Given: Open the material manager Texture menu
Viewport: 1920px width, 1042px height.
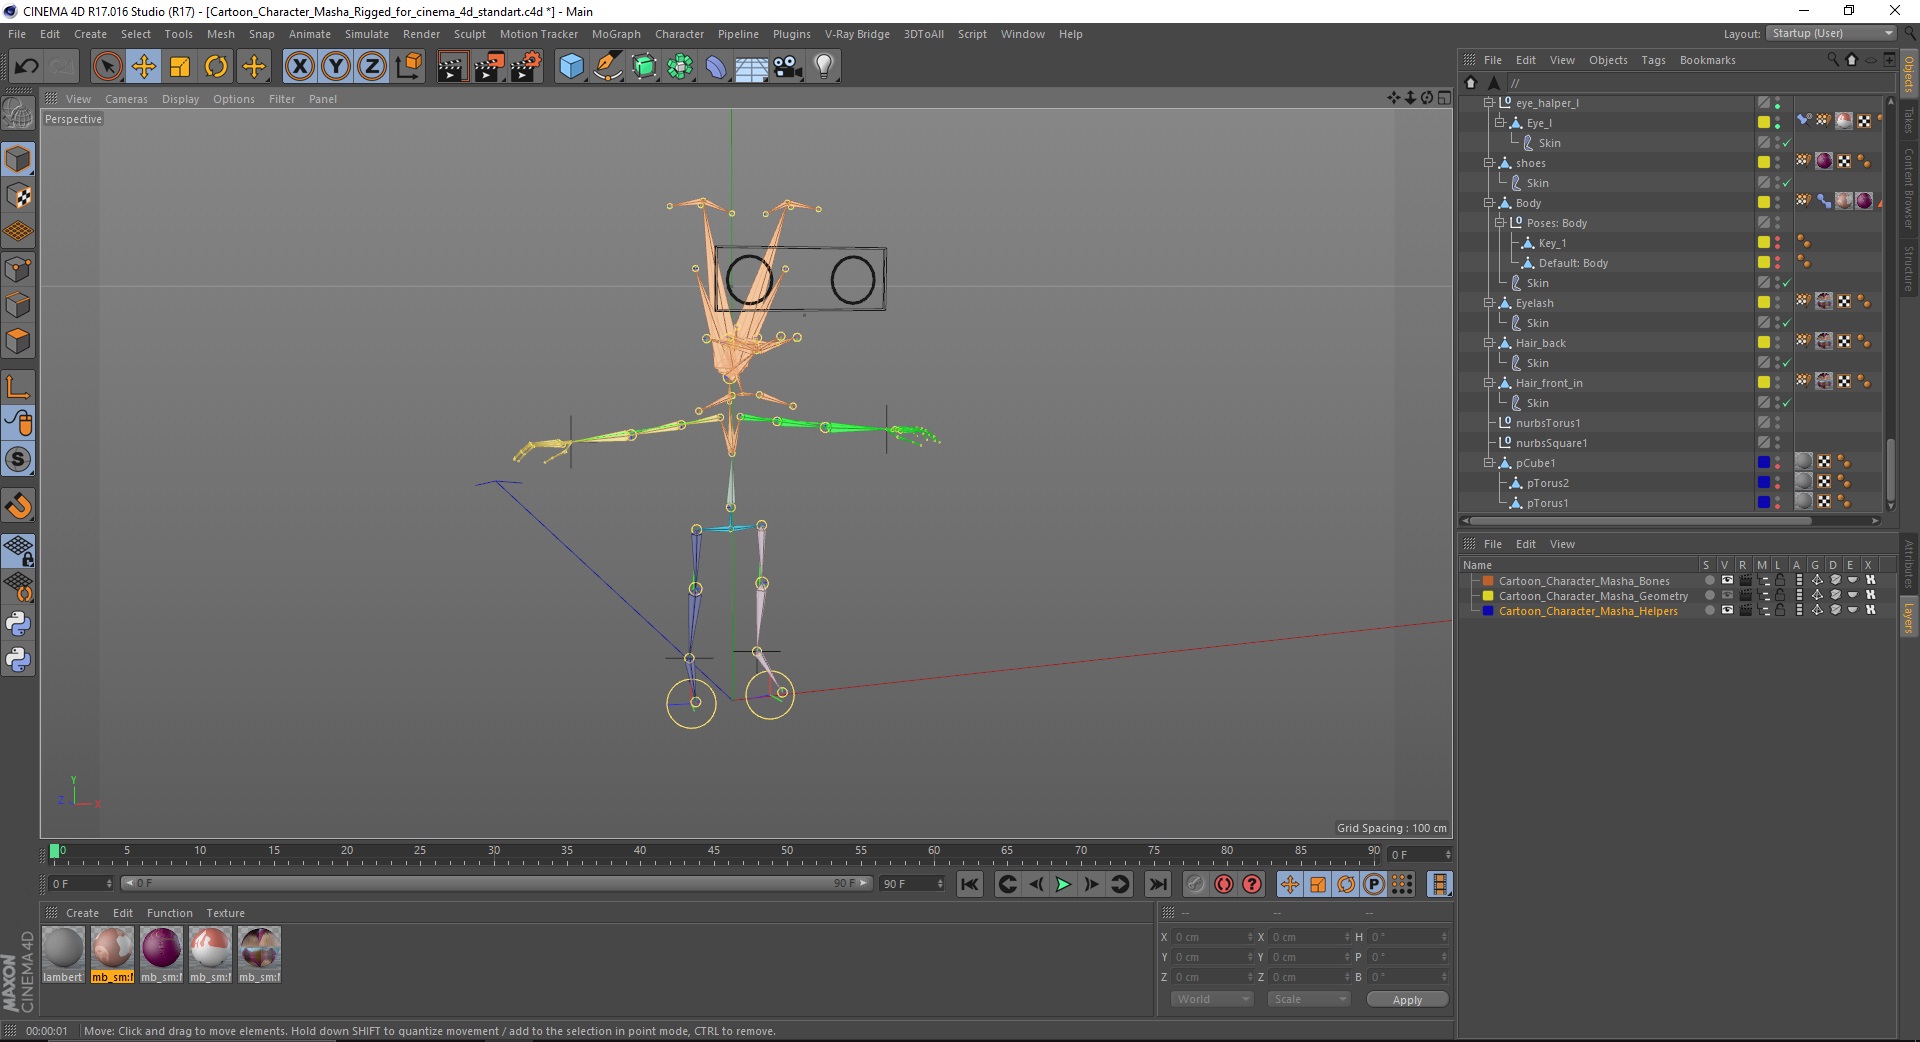Looking at the screenshot, I should click(225, 913).
